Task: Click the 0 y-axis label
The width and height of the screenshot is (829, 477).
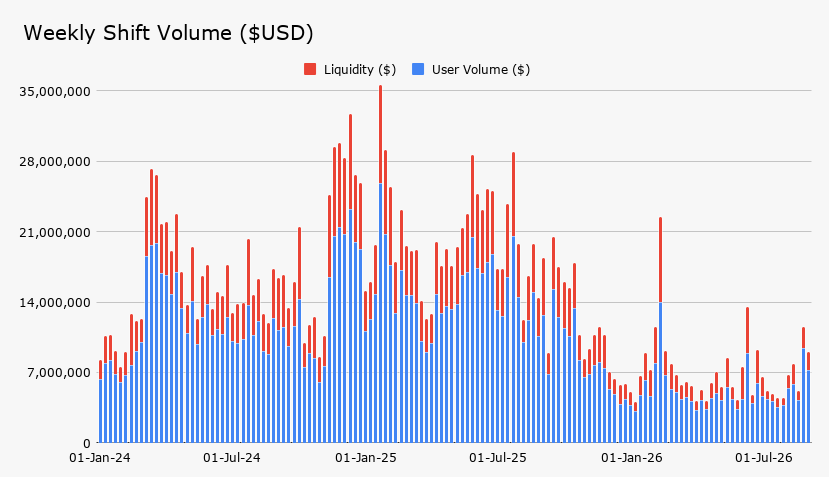Action: click(x=87, y=443)
